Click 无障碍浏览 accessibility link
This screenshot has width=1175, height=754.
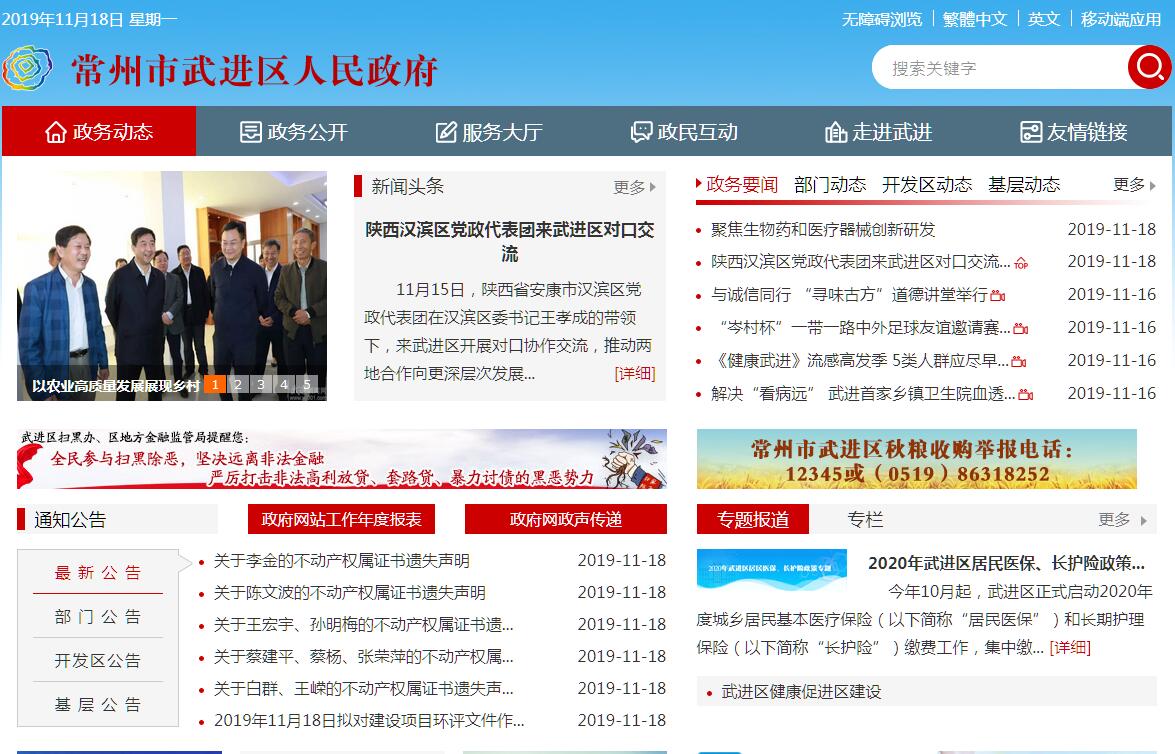(x=882, y=19)
